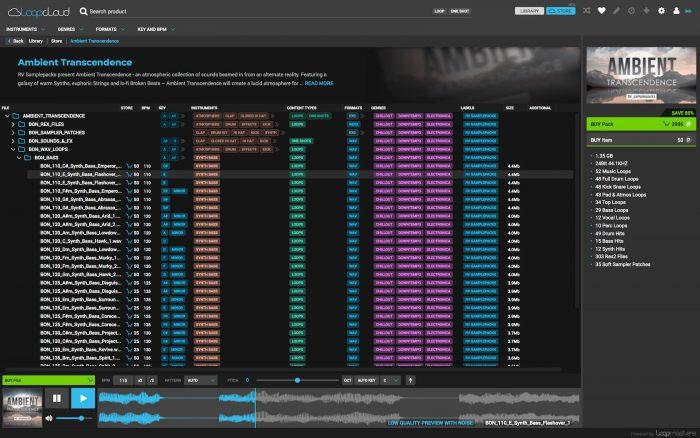Click the Loopcloud logo
Screen dimensions: 700x438
(x=38, y=11)
